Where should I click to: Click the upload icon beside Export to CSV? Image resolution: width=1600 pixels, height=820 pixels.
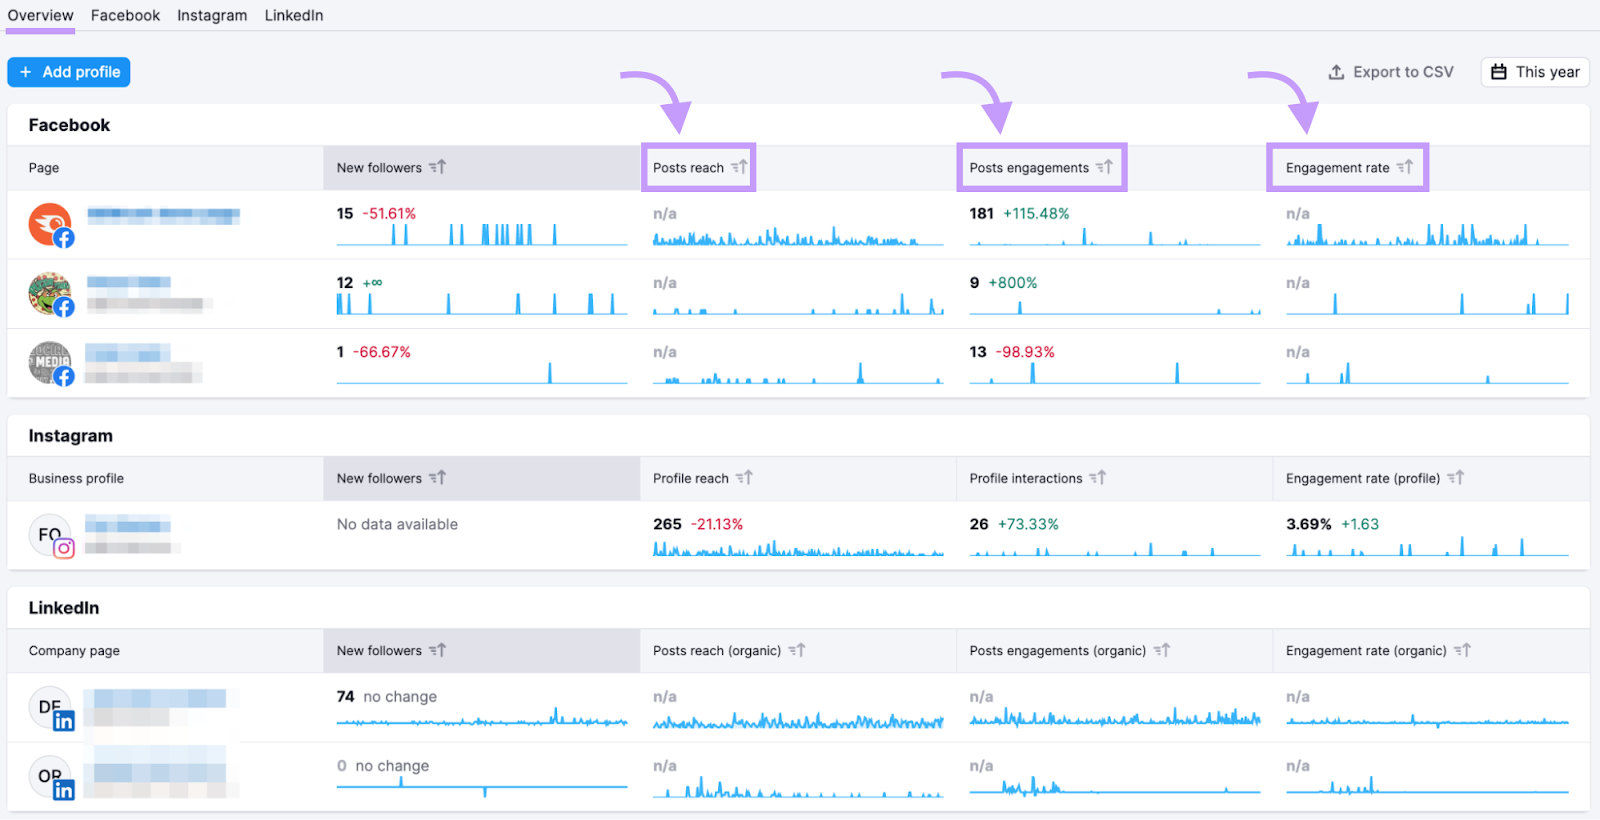(1336, 72)
